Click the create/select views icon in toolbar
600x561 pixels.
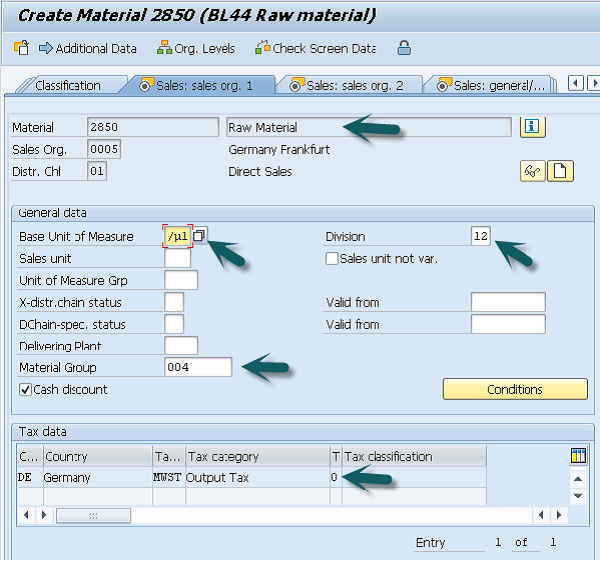pos(21,48)
